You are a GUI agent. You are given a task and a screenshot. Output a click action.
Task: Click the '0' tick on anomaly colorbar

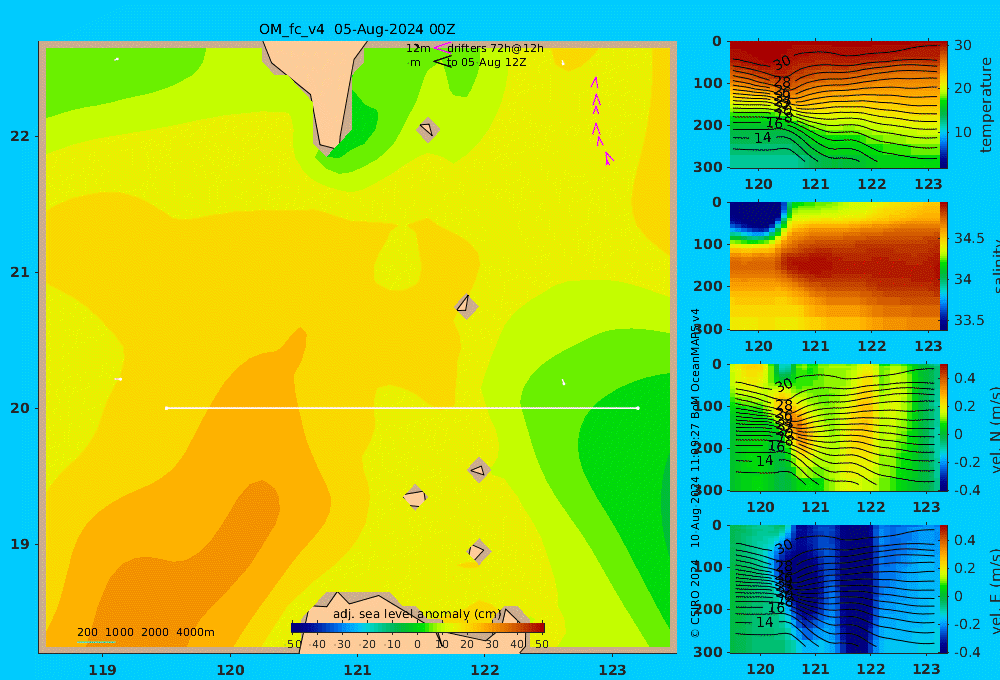click(418, 644)
